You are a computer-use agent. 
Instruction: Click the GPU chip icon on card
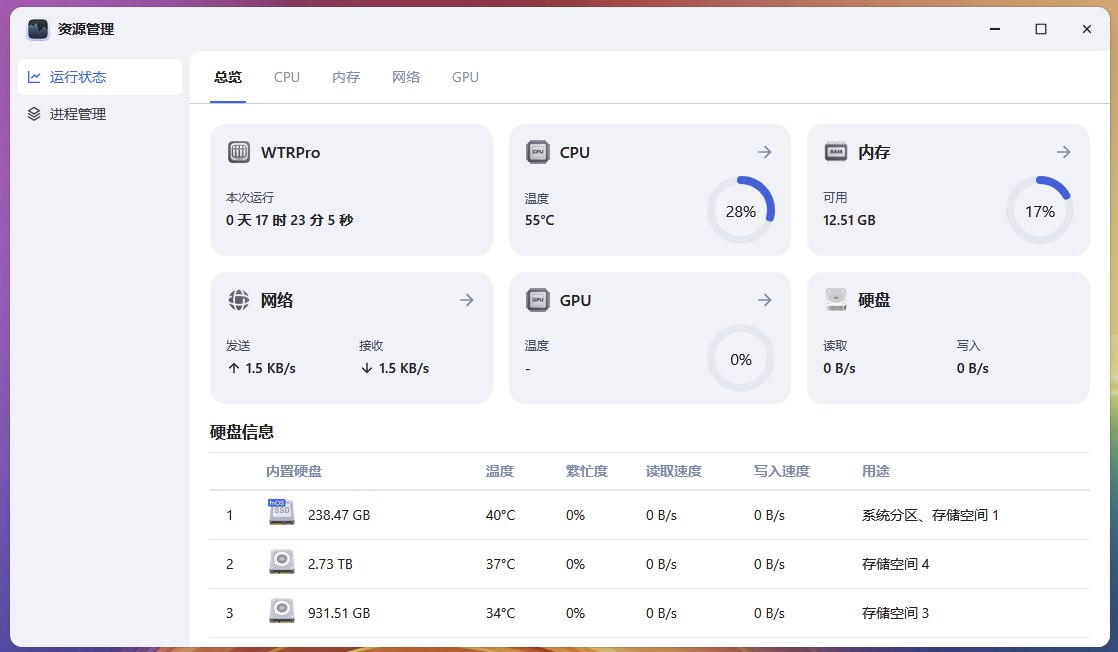click(x=538, y=300)
